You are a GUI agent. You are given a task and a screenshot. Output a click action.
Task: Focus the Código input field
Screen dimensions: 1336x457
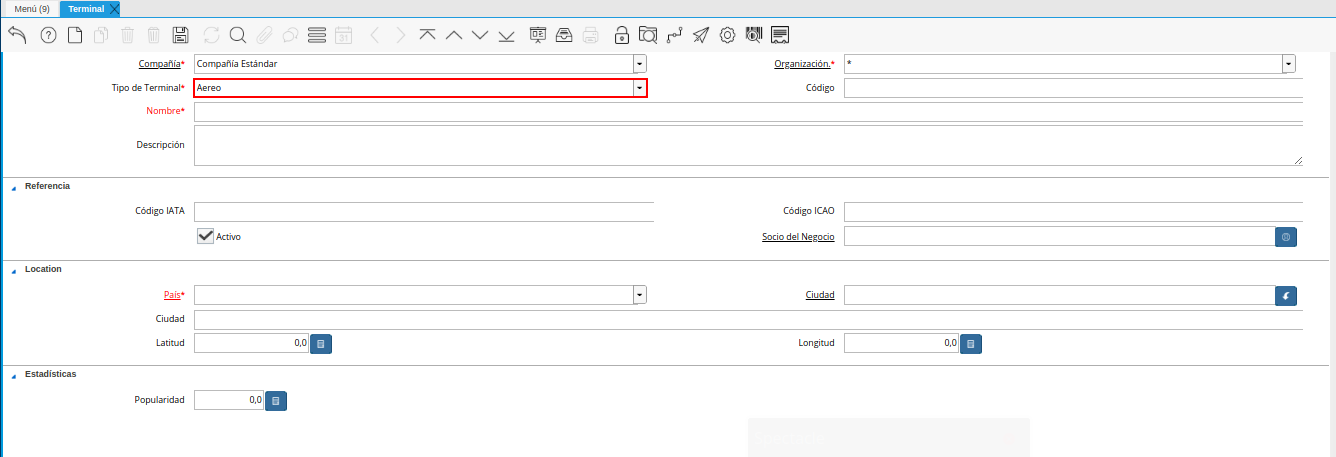click(x=1073, y=88)
